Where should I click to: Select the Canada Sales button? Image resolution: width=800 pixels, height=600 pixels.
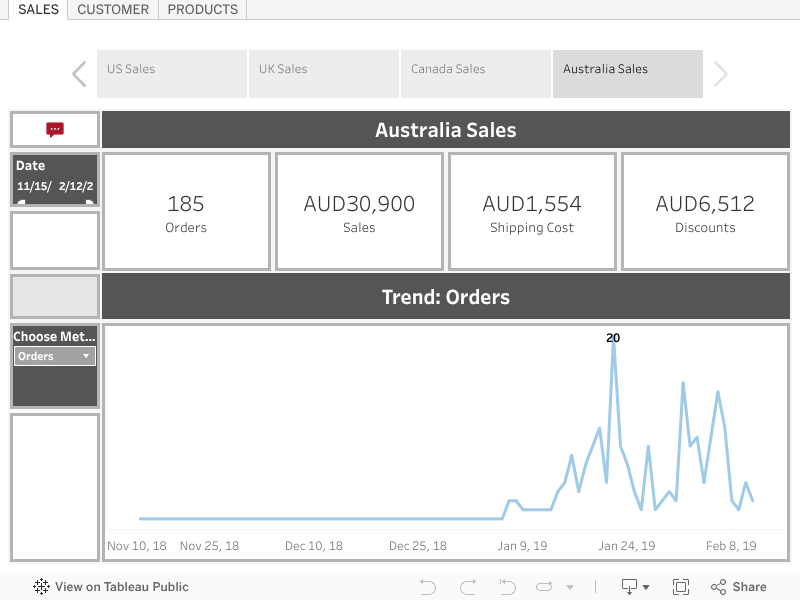pos(476,74)
